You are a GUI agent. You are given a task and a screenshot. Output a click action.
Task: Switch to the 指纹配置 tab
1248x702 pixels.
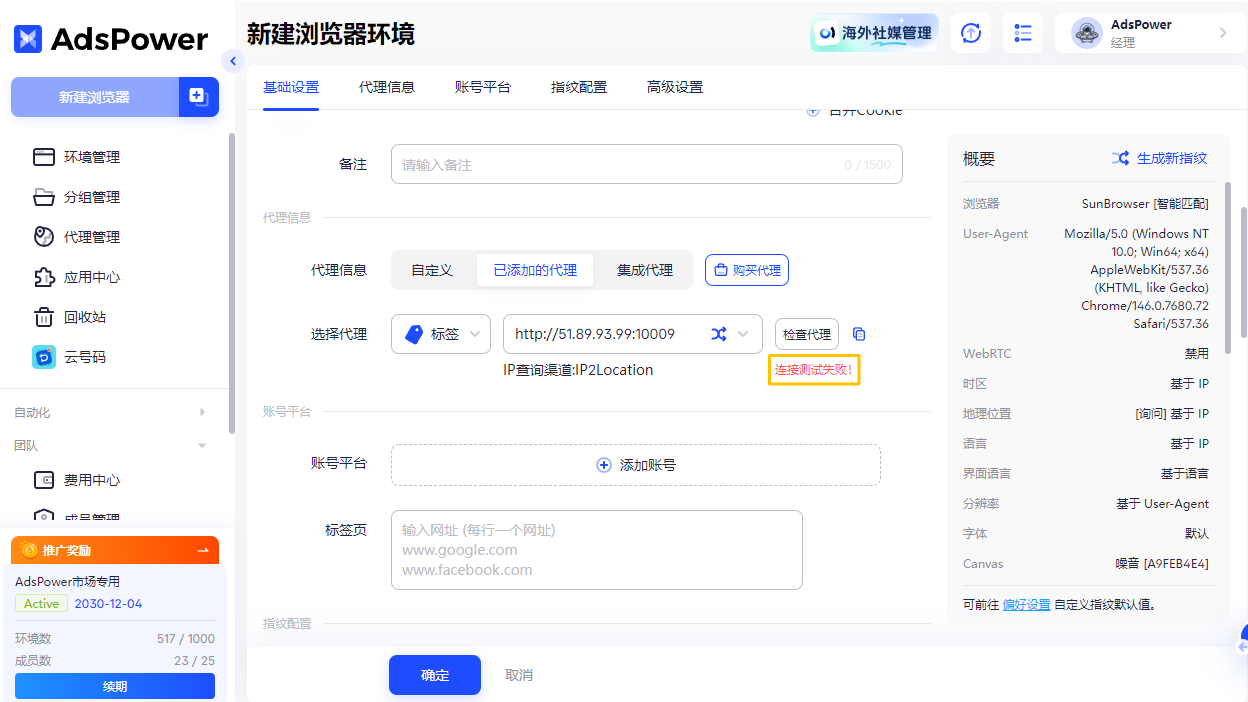click(579, 87)
